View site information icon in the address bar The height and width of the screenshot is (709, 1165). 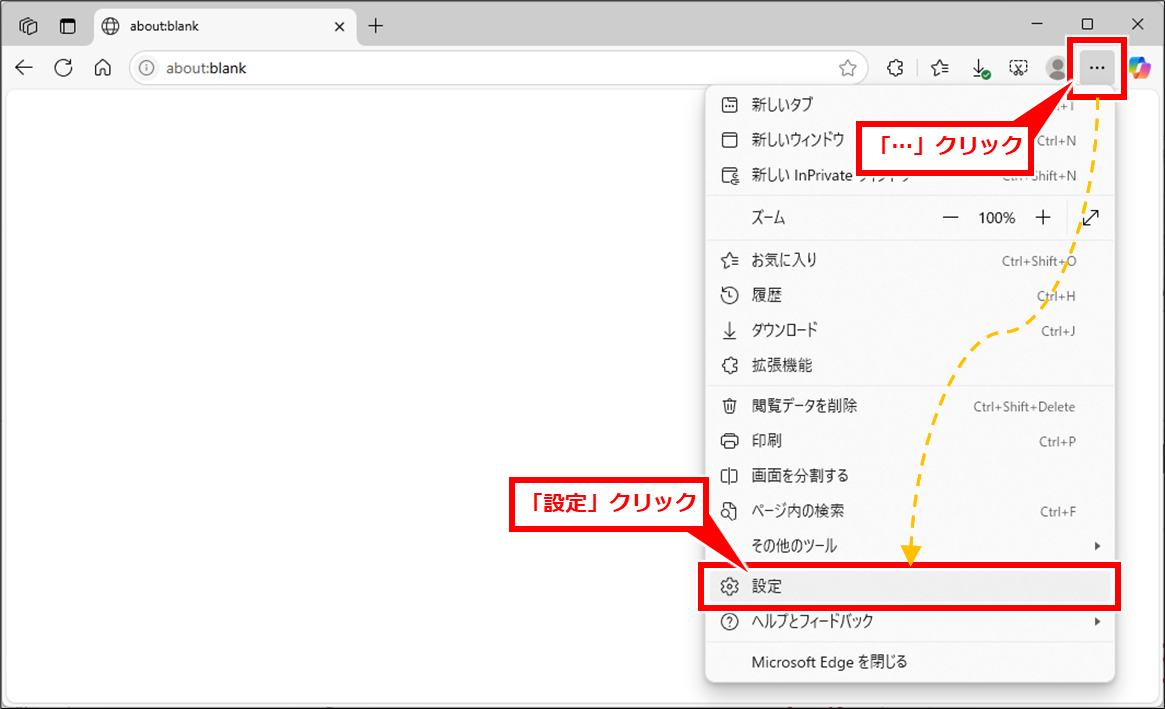147,68
